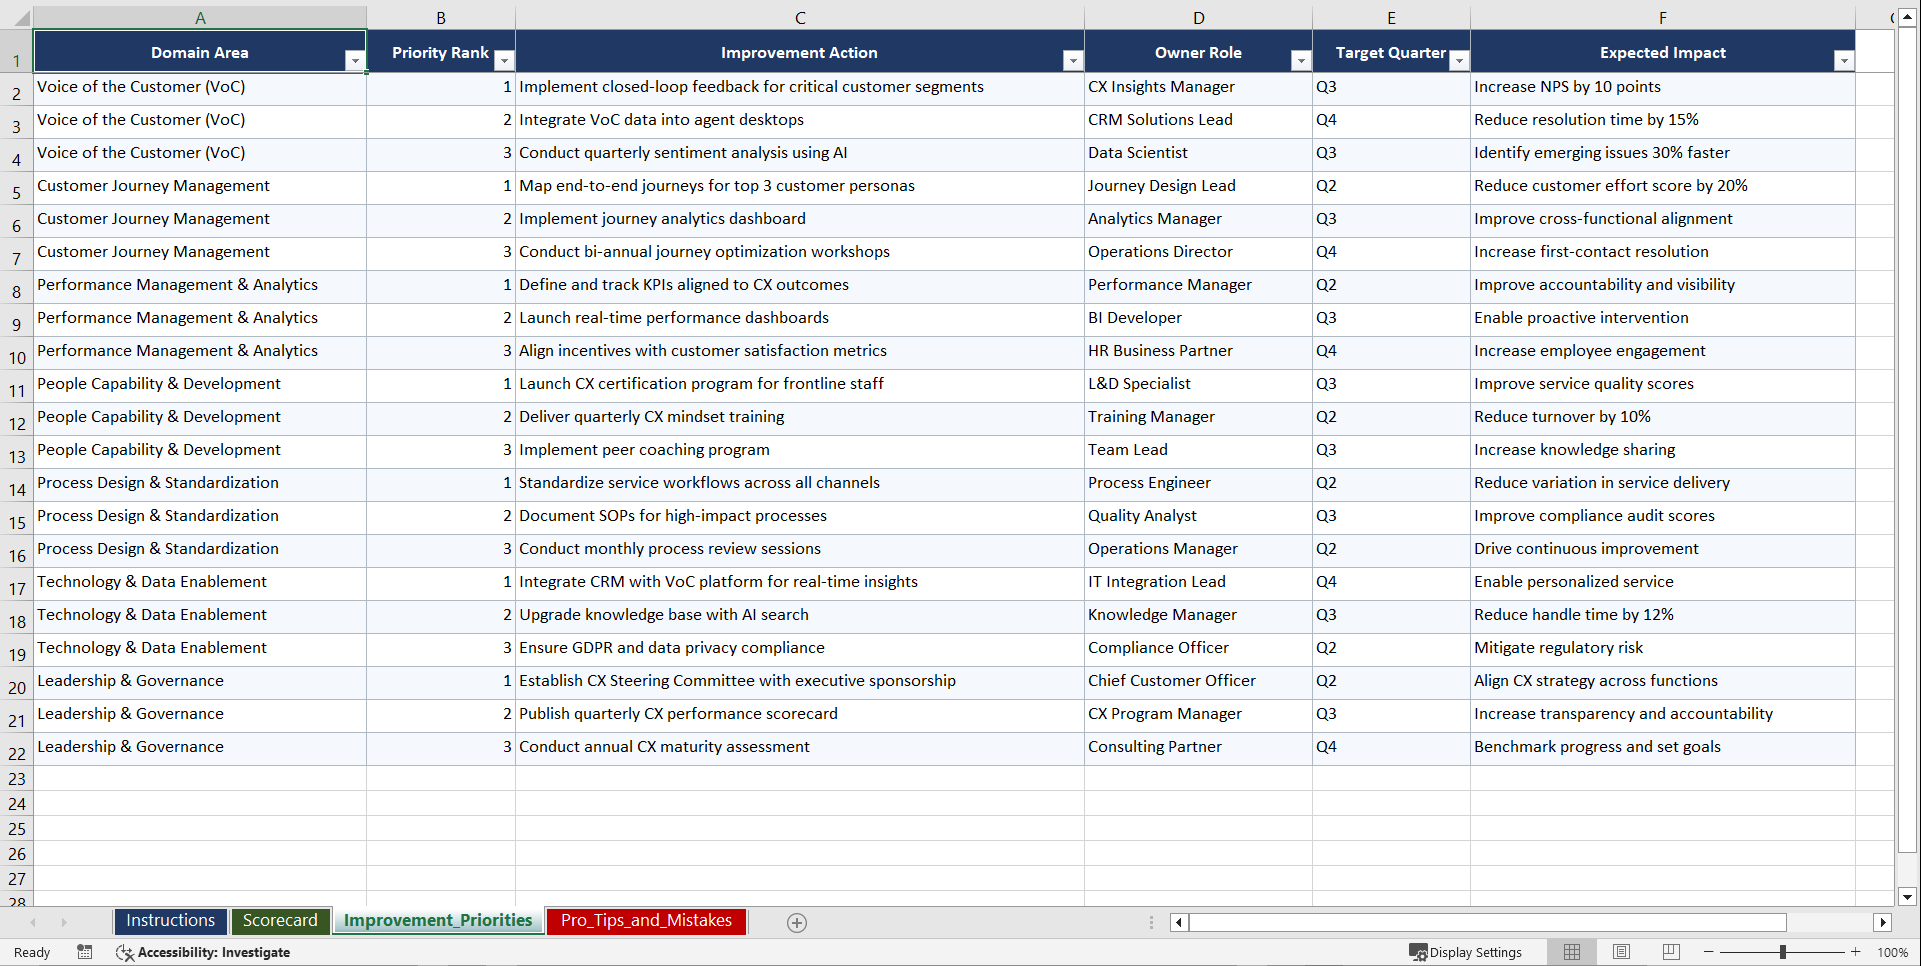The width and height of the screenshot is (1921, 966).
Task: Open the Domain Area filter dropdown
Action: pyautogui.click(x=355, y=60)
